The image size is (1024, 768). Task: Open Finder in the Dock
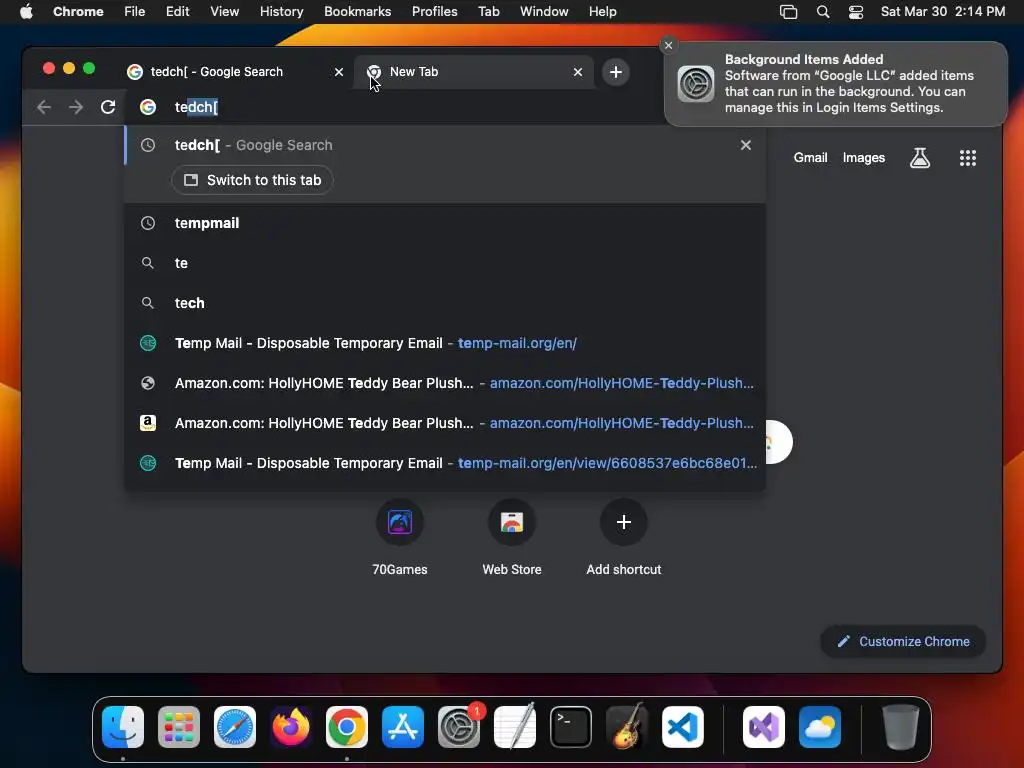(123, 727)
